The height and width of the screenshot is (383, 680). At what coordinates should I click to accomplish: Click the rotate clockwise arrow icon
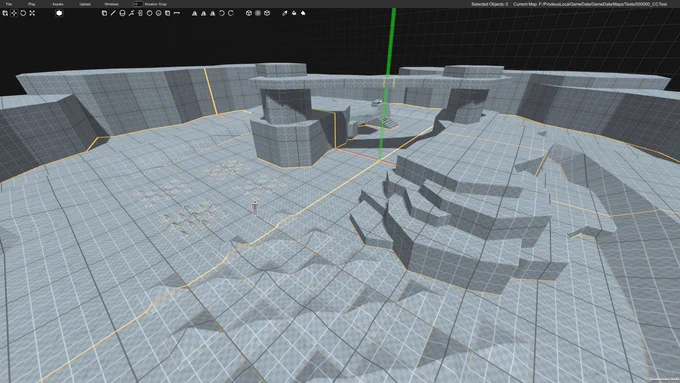click(x=231, y=13)
